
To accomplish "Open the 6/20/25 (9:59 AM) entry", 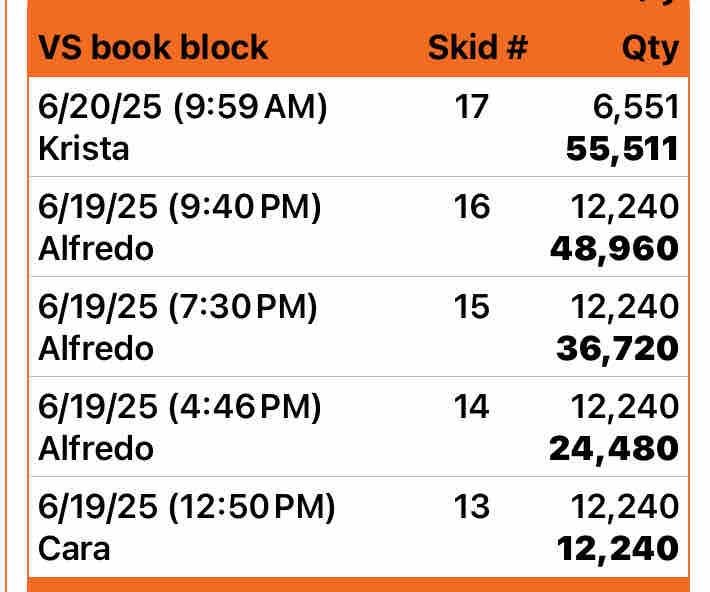I will [183, 107].
